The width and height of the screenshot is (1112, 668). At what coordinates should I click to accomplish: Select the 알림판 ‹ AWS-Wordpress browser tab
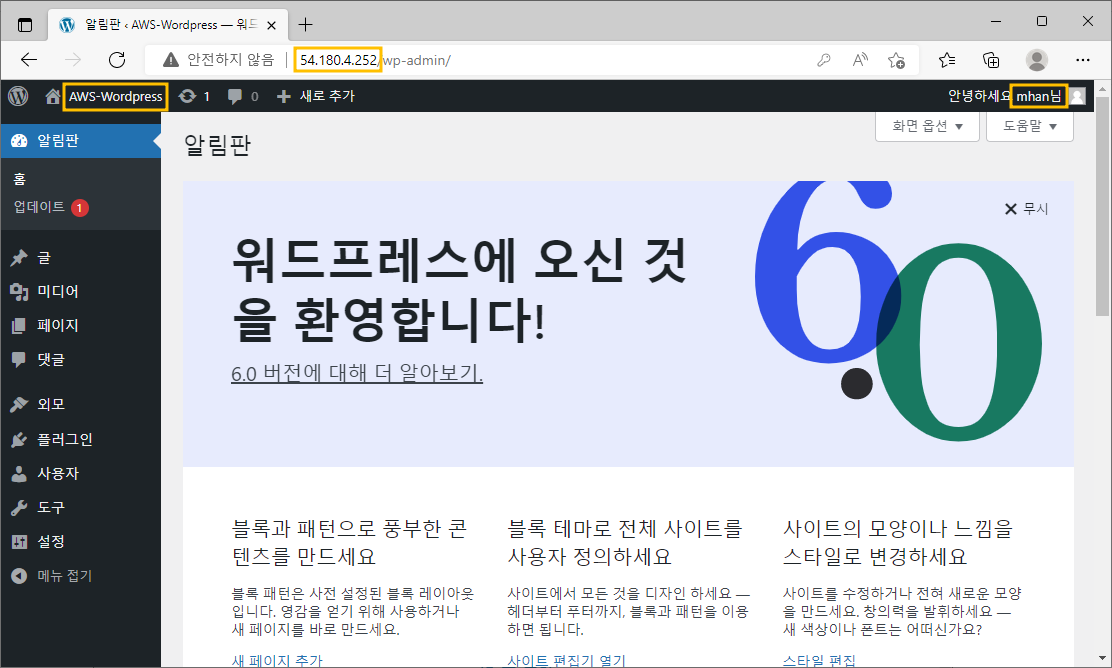click(168, 25)
